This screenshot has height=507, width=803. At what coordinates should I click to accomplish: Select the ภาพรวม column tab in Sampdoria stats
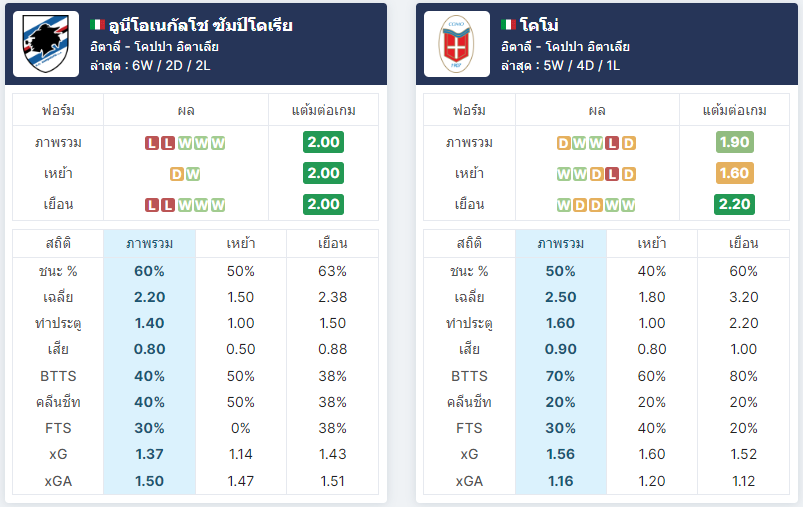pyautogui.click(x=150, y=244)
